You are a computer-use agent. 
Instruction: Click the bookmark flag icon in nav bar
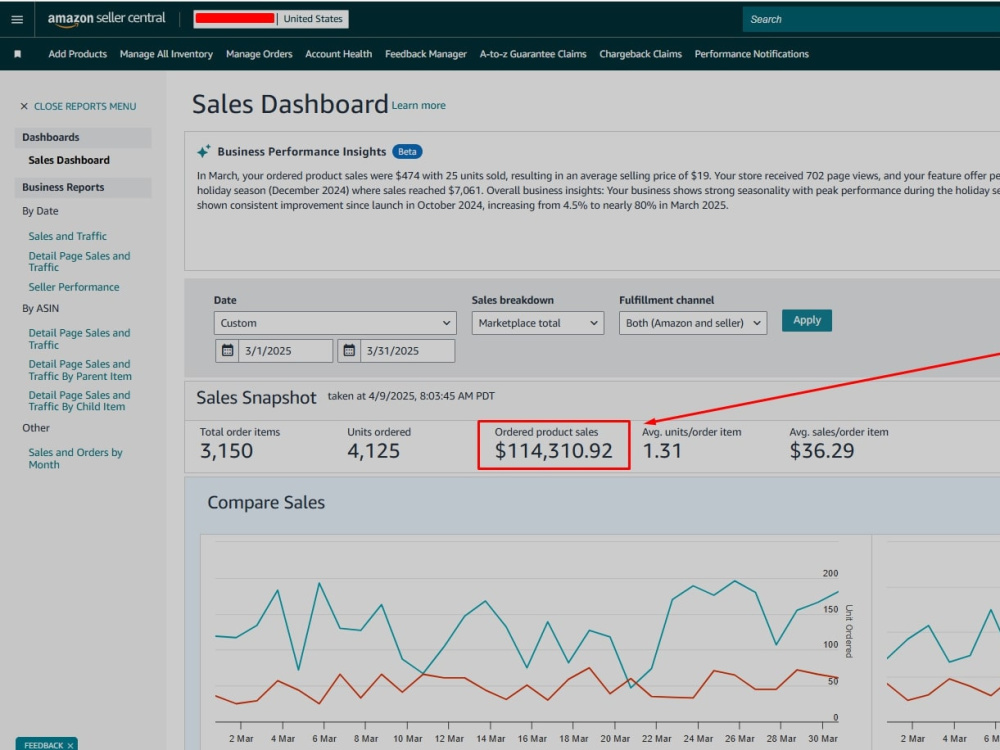coord(18,54)
